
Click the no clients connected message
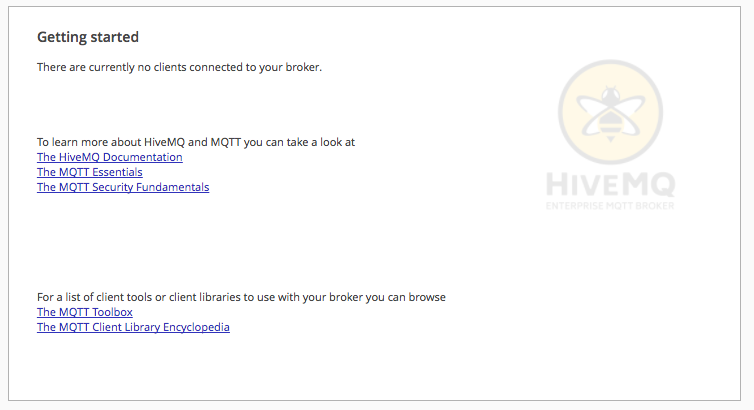(179, 67)
